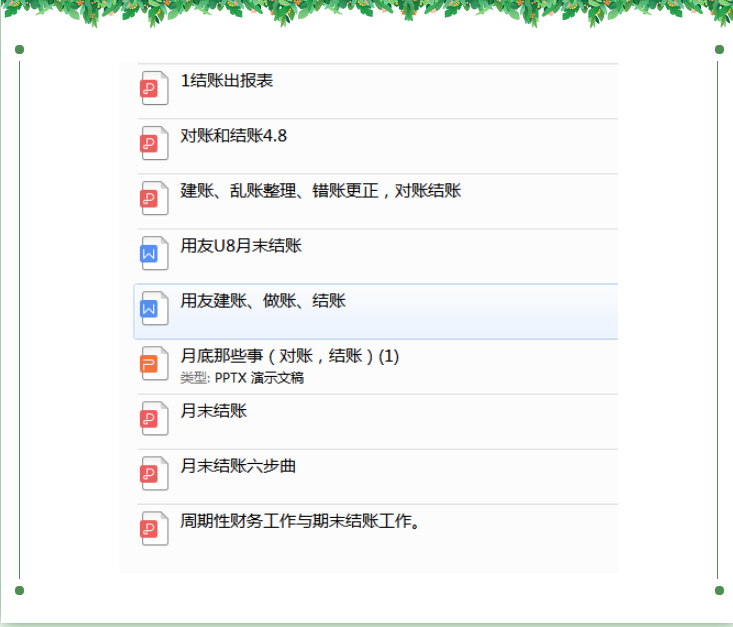Select the file named 1结账出报表

tap(227, 80)
